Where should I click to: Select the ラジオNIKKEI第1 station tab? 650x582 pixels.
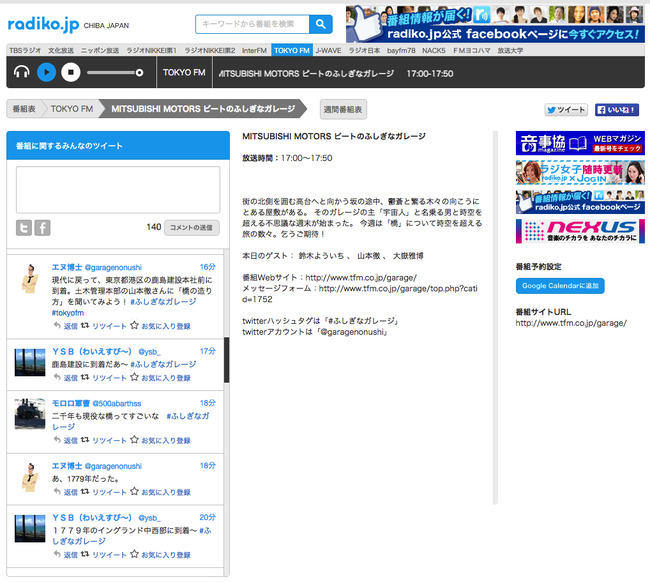[151, 51]
